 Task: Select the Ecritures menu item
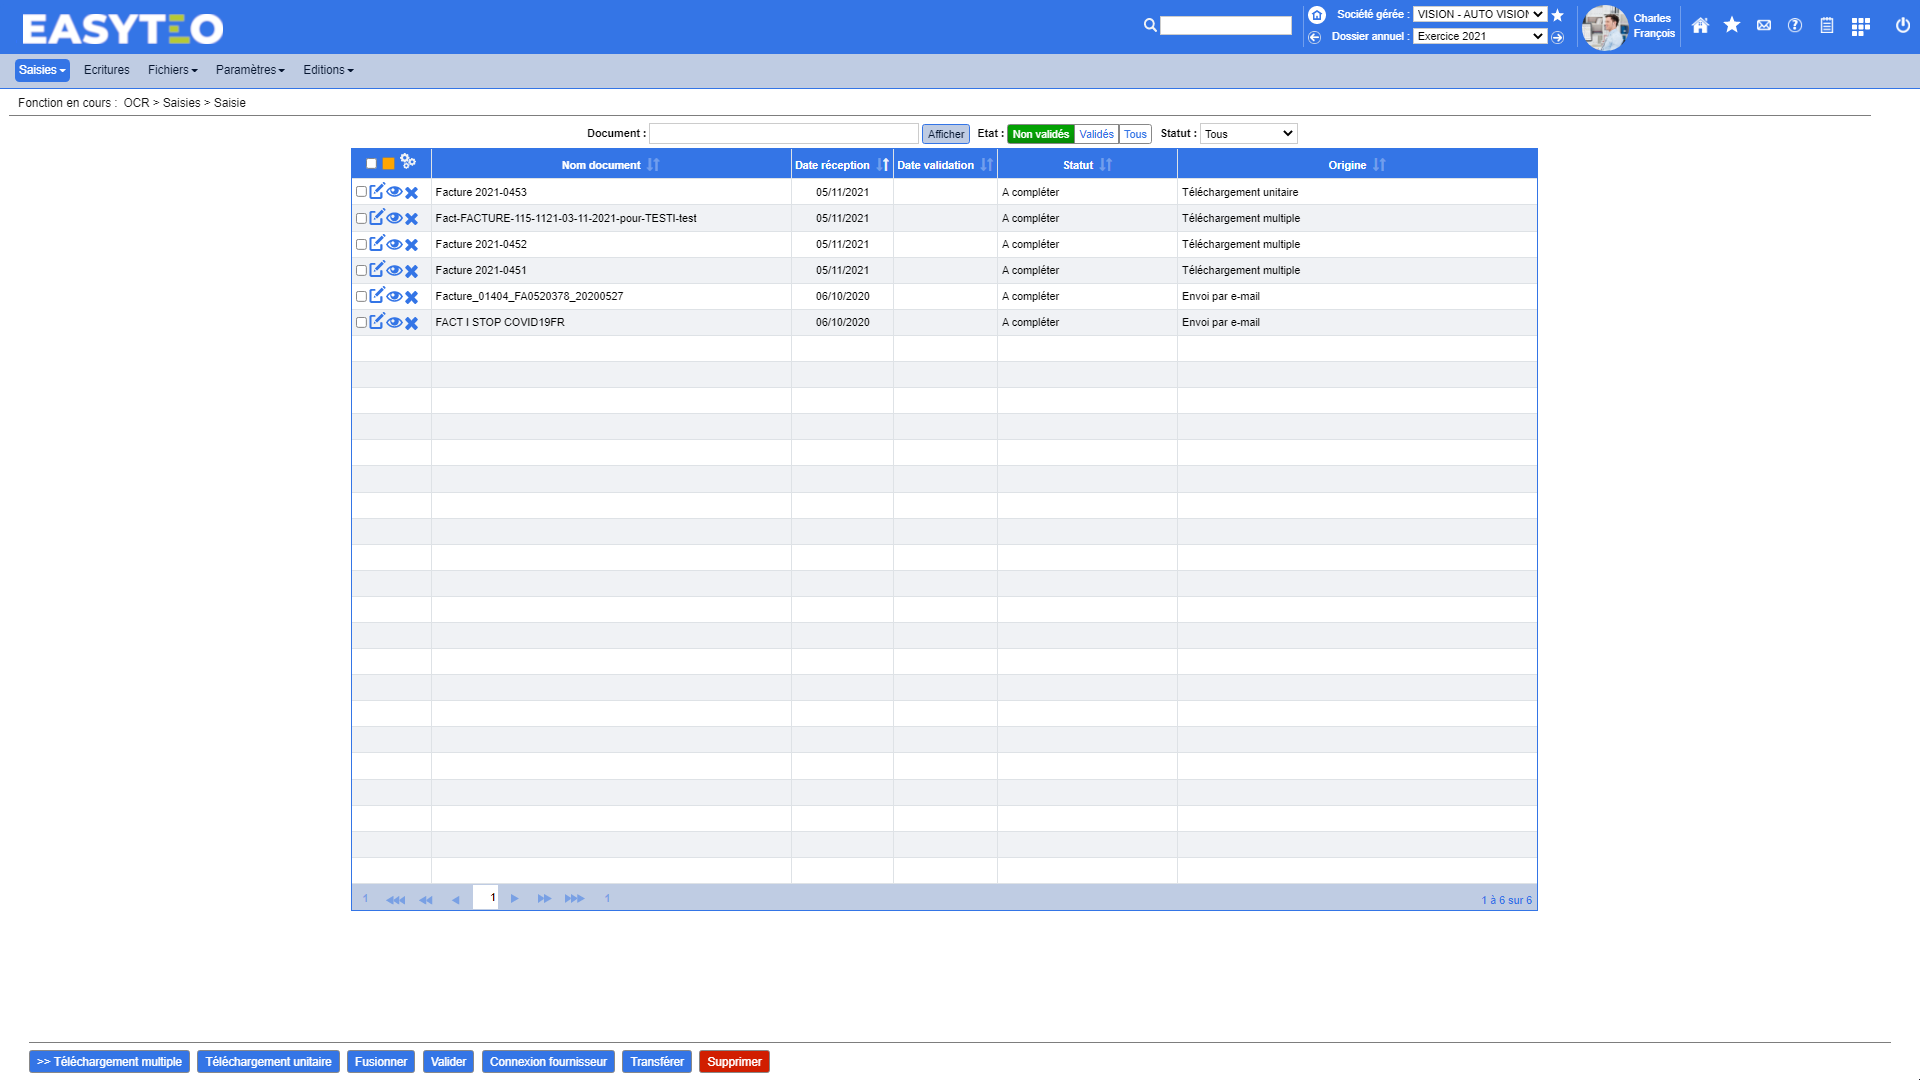(107, 70)
